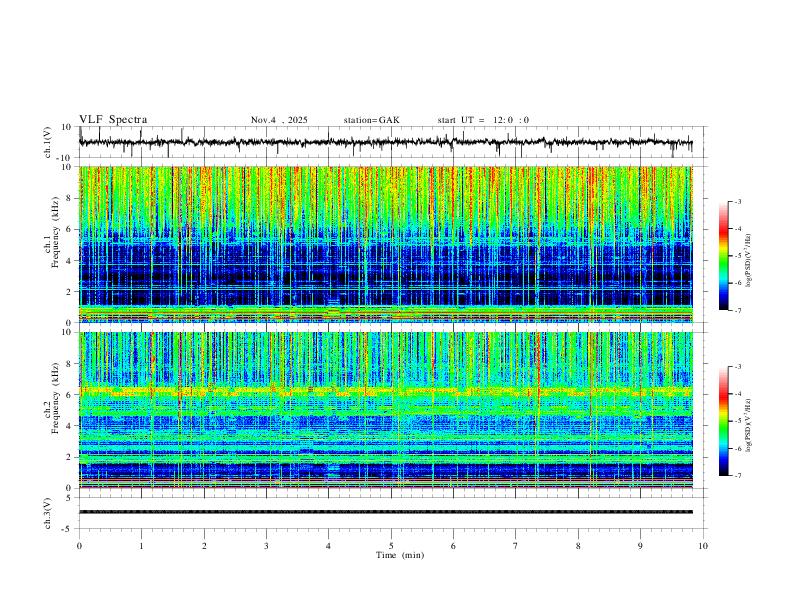Click the ch.2 colorbar "log(PSD)(V²/Hz)" label
This screenshot has width=792, height=612.
pyautogui.click(x=749, y=425)
